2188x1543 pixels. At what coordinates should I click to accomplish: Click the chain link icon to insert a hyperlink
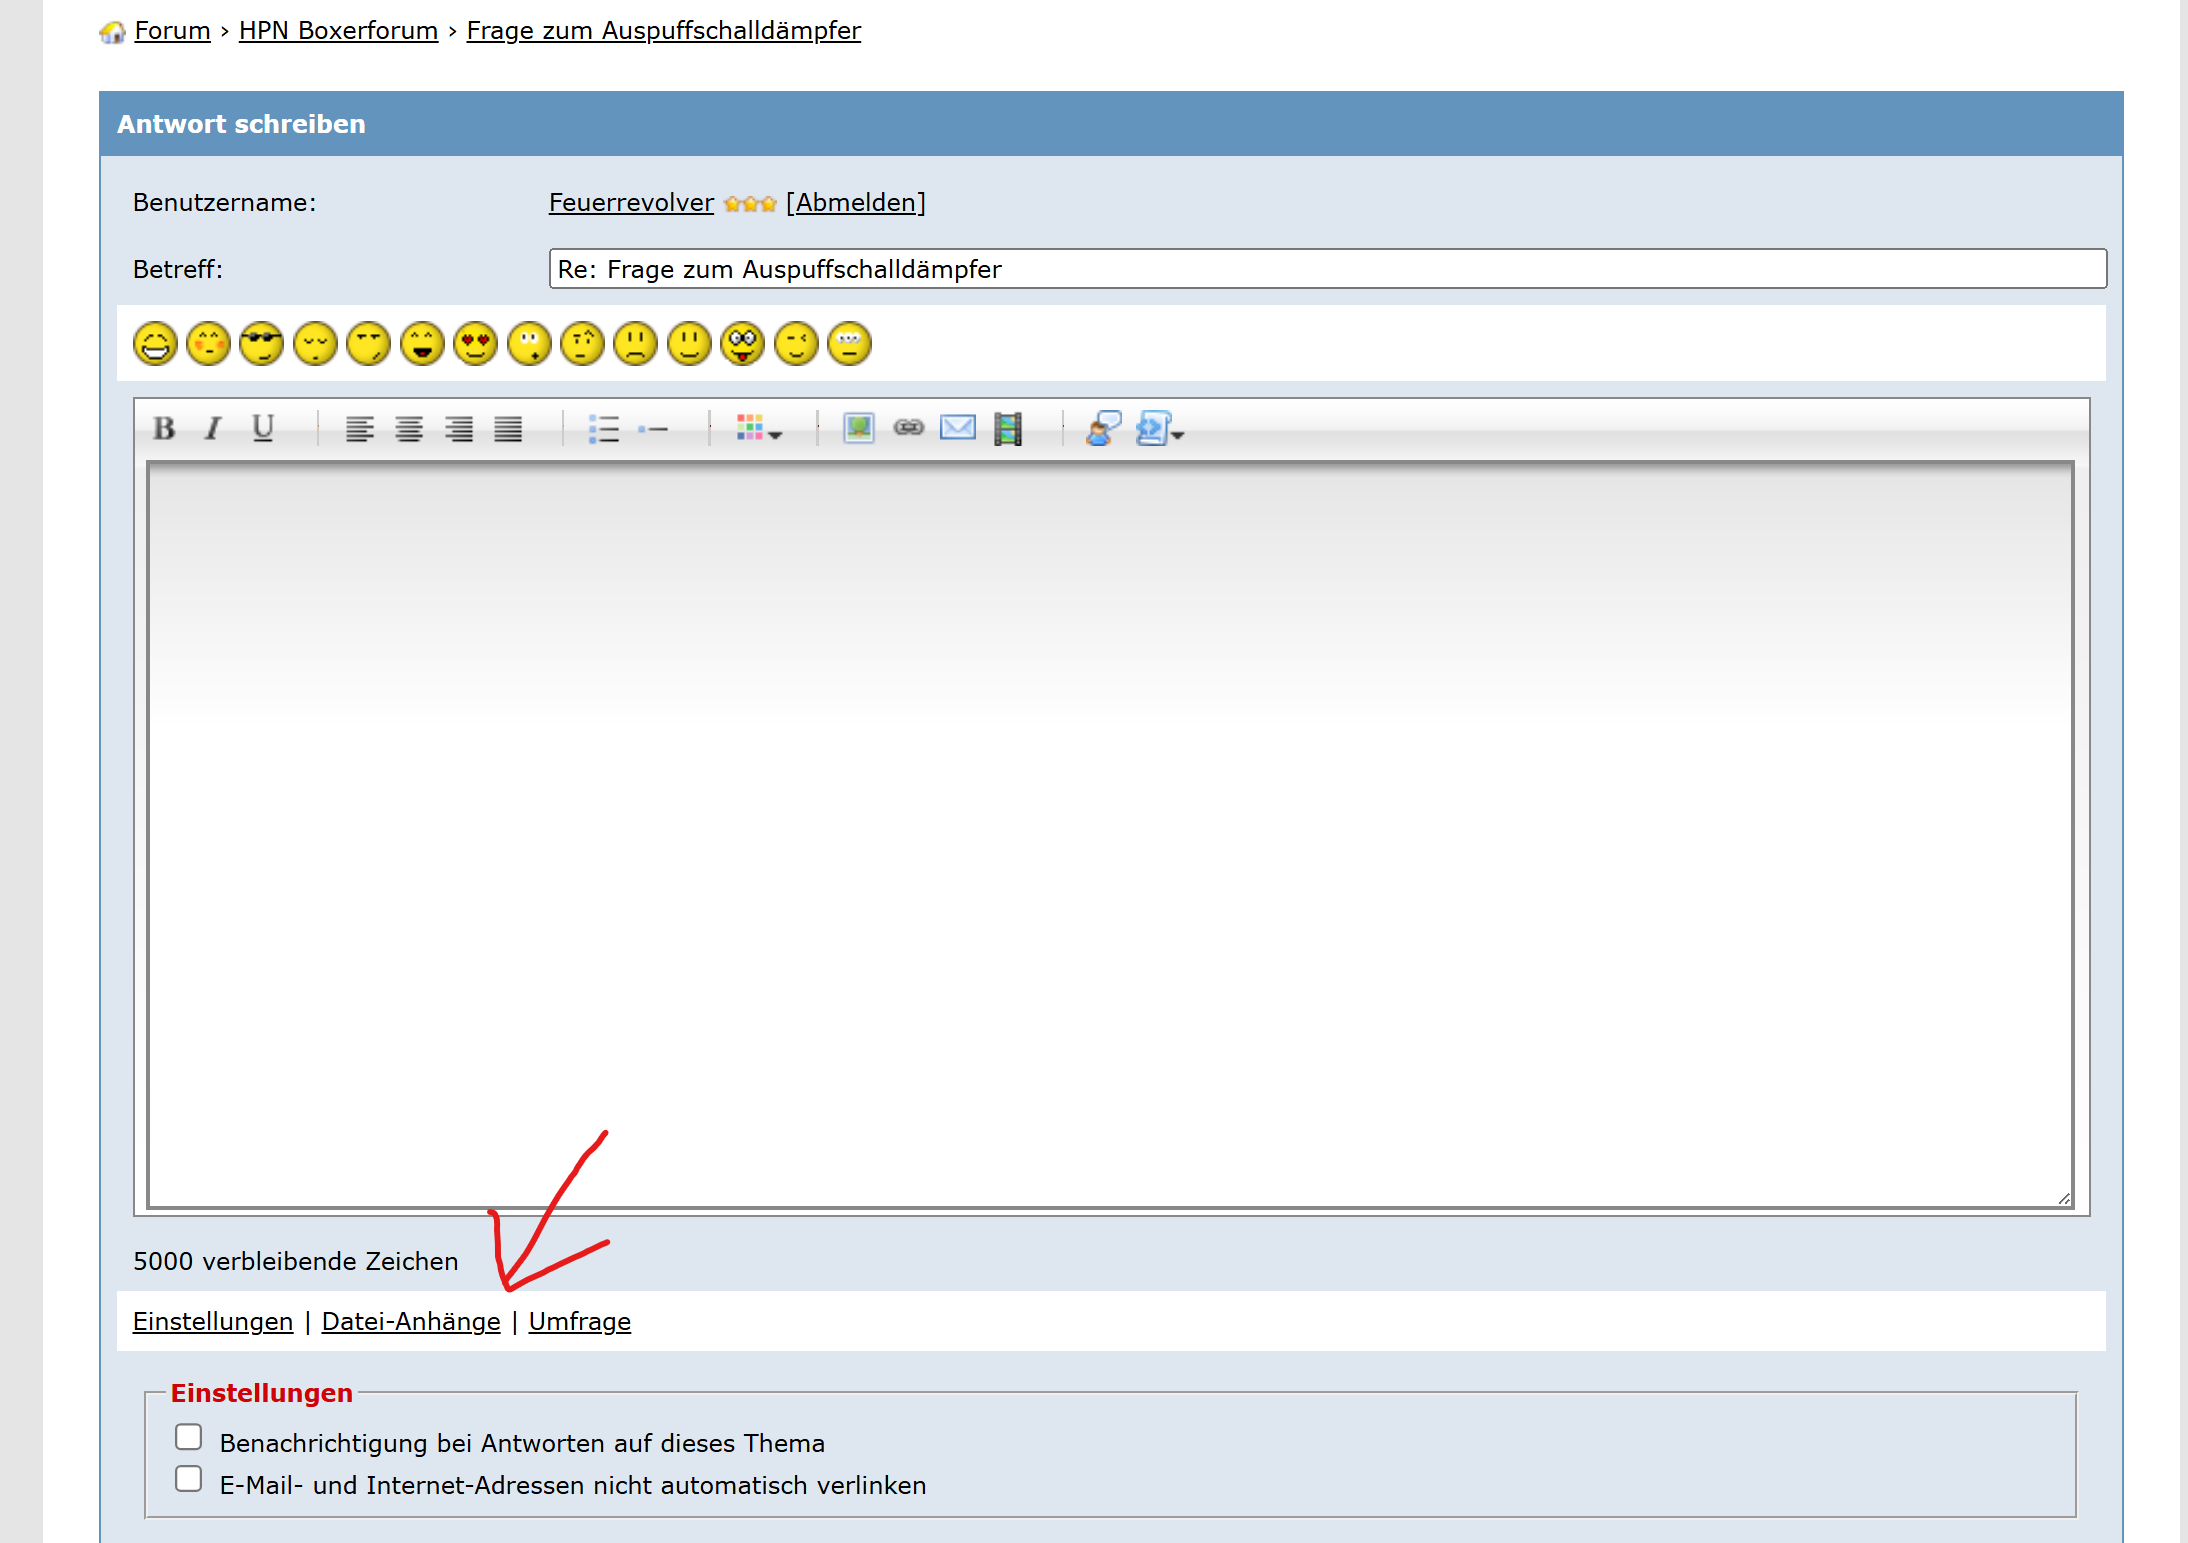click(908, 429)
